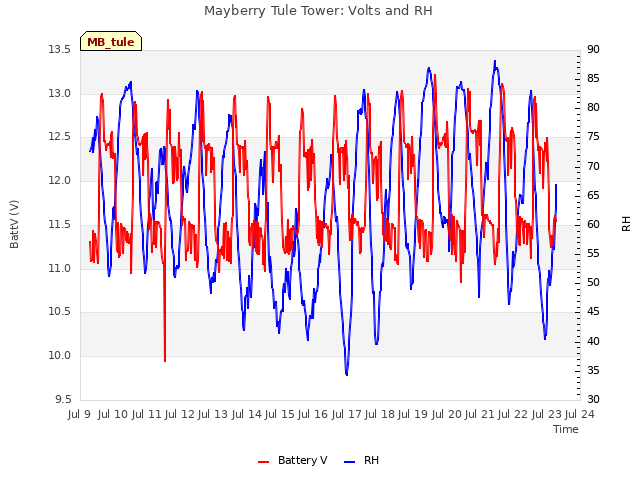Click the 11.5 left axis tick label
640x480 pixels.
pos(60,224)
